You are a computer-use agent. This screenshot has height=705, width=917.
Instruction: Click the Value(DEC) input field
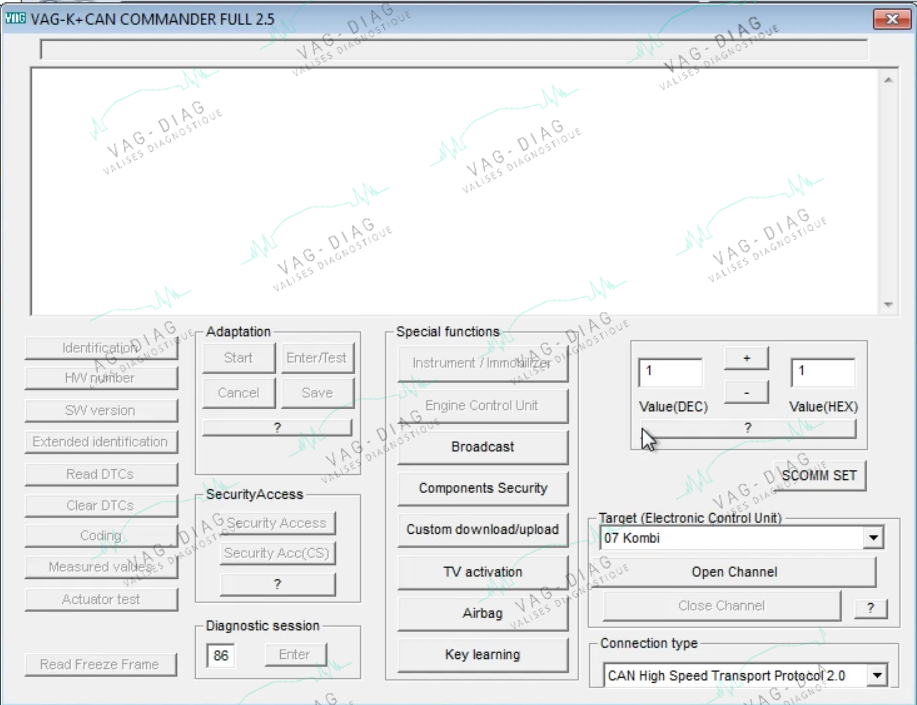coord(670,373)
